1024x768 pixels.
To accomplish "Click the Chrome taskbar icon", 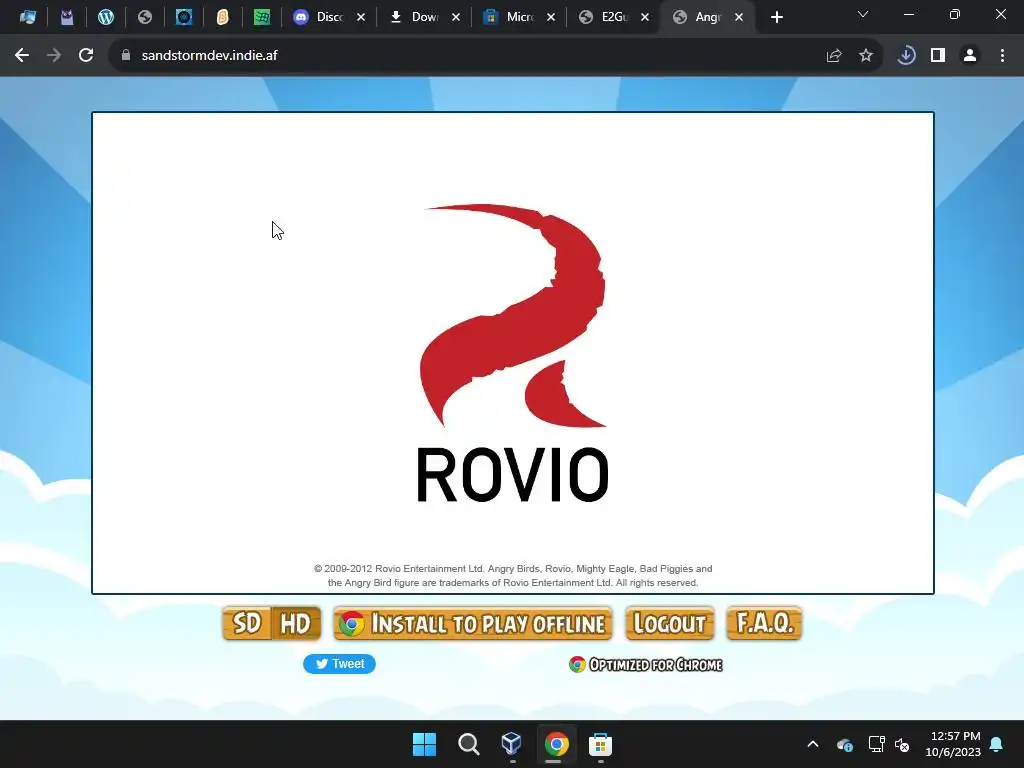I will (x=556, y=744).
